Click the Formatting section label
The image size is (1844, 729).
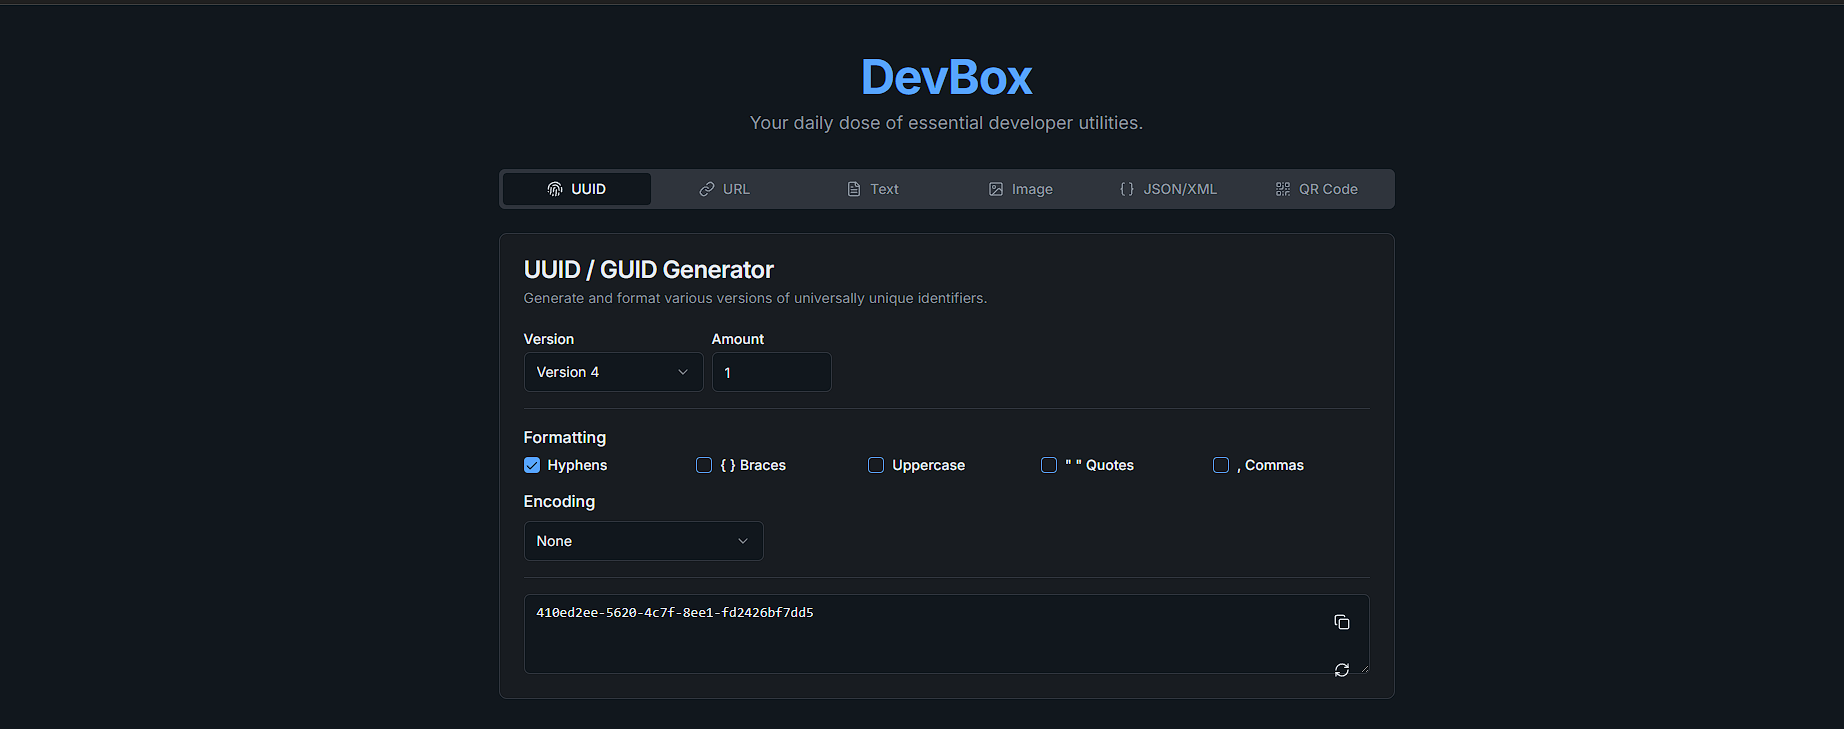[x=565, y=437]
